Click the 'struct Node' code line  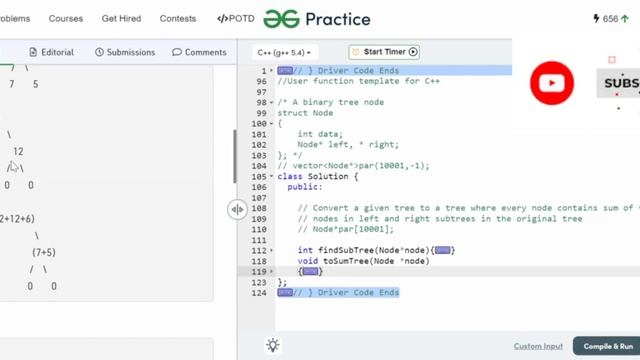pos(305,113)
